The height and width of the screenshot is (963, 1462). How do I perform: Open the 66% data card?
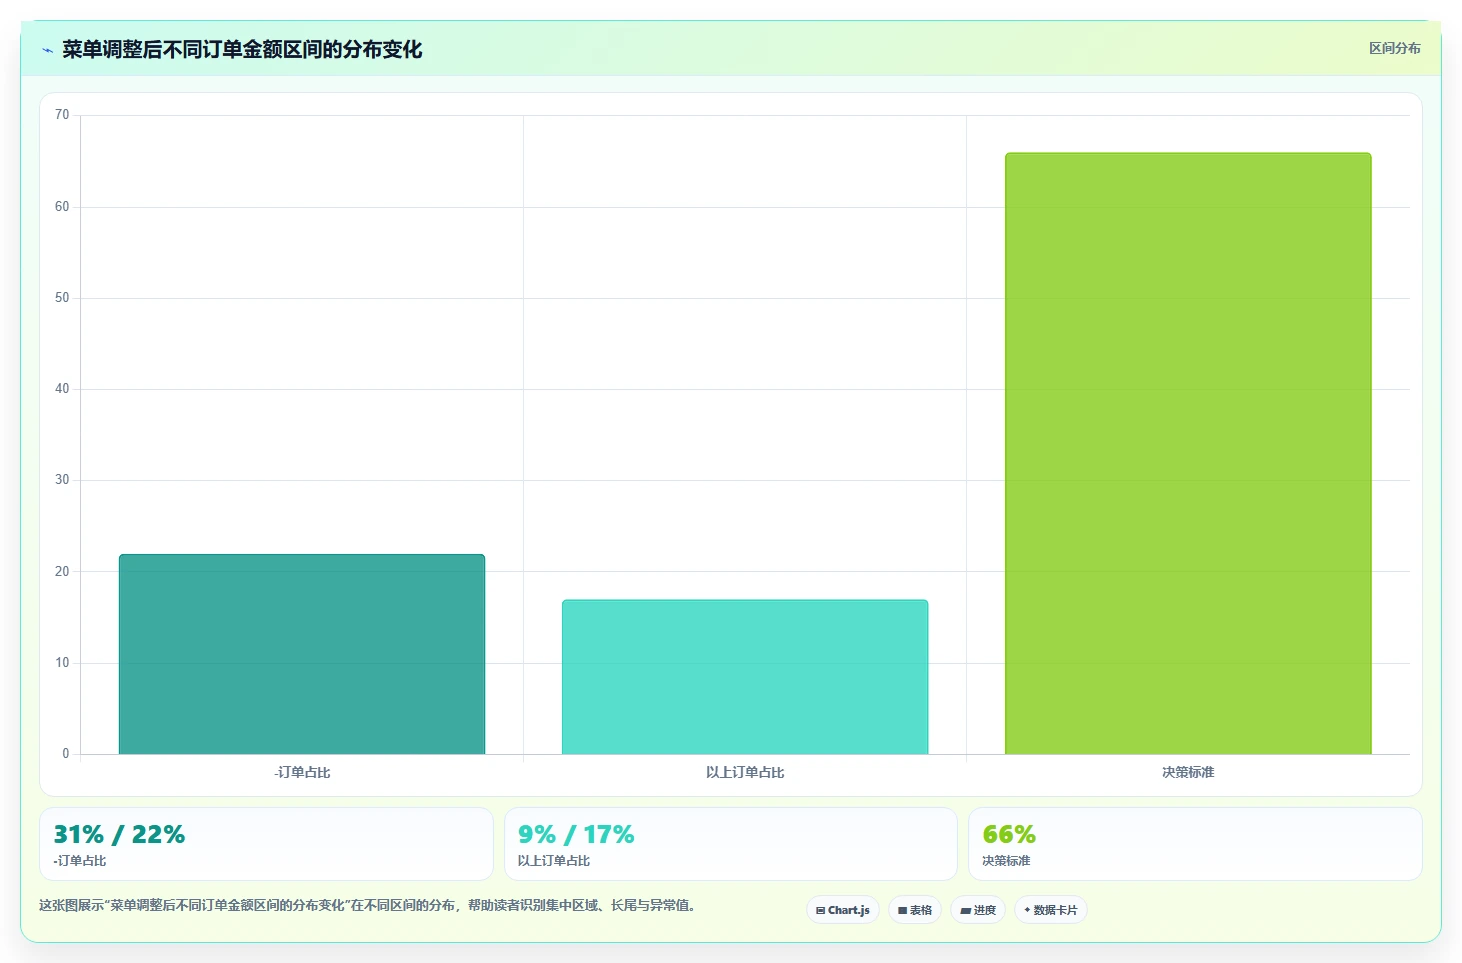[1195, 844]
